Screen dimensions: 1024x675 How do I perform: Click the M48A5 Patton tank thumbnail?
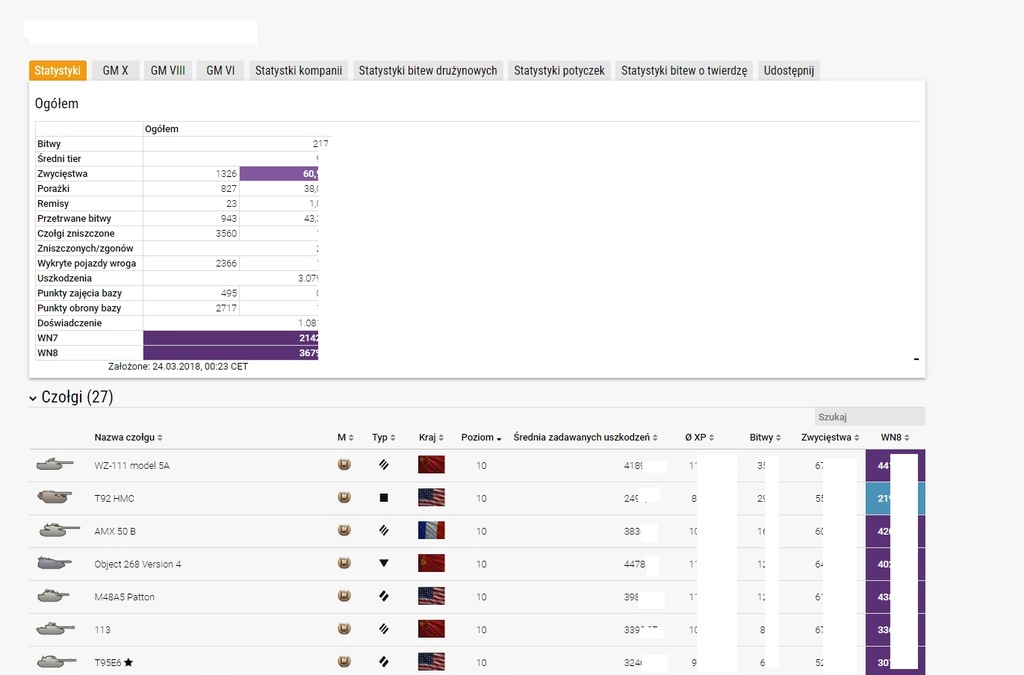(54, 595)
